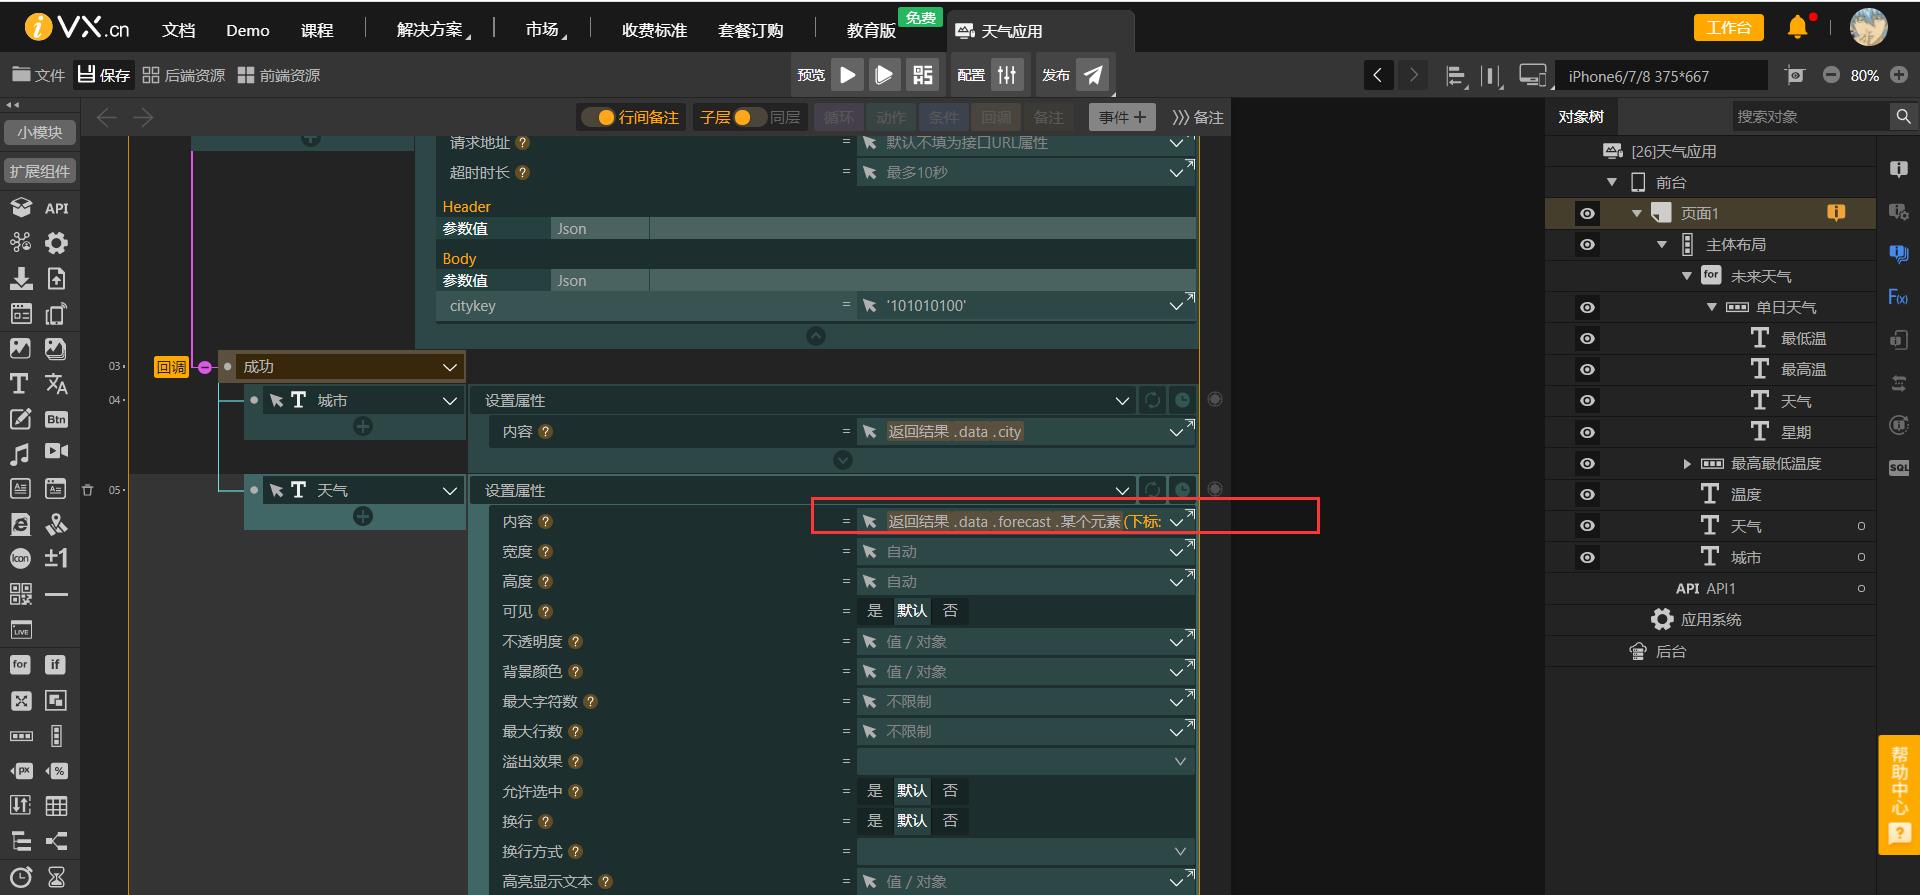
Task: Toggle the 子层/同层 switch
Action: 748,117
